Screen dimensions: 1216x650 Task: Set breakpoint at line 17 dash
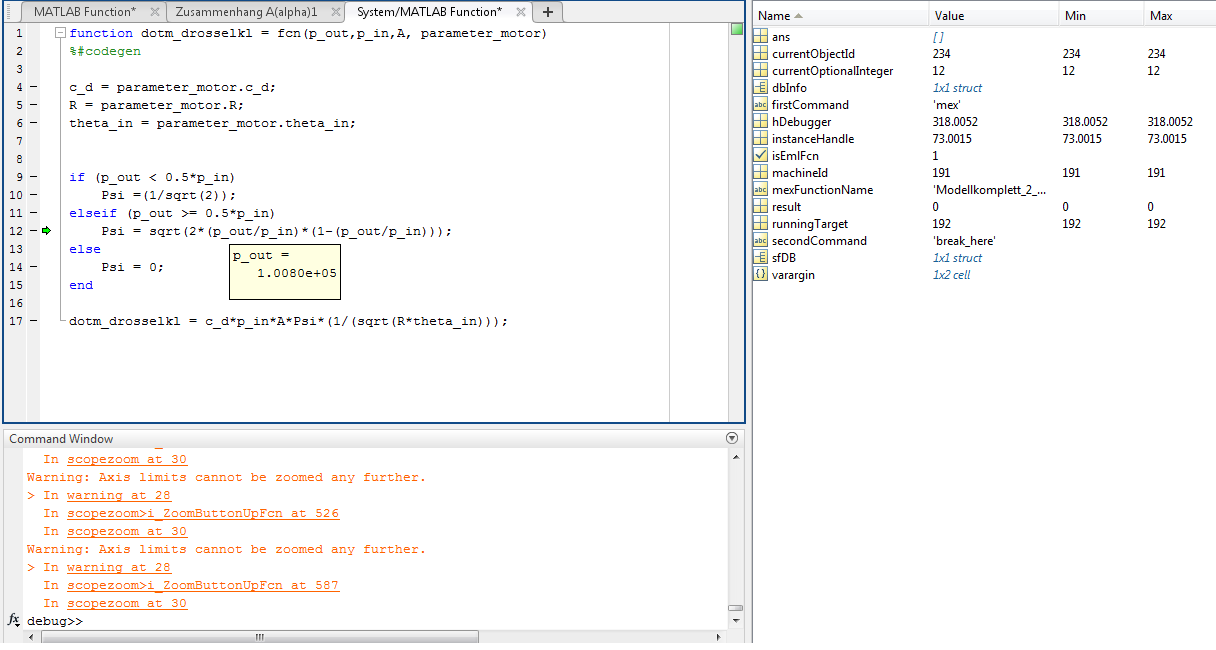pyautogui.click(x=32, y=321)
